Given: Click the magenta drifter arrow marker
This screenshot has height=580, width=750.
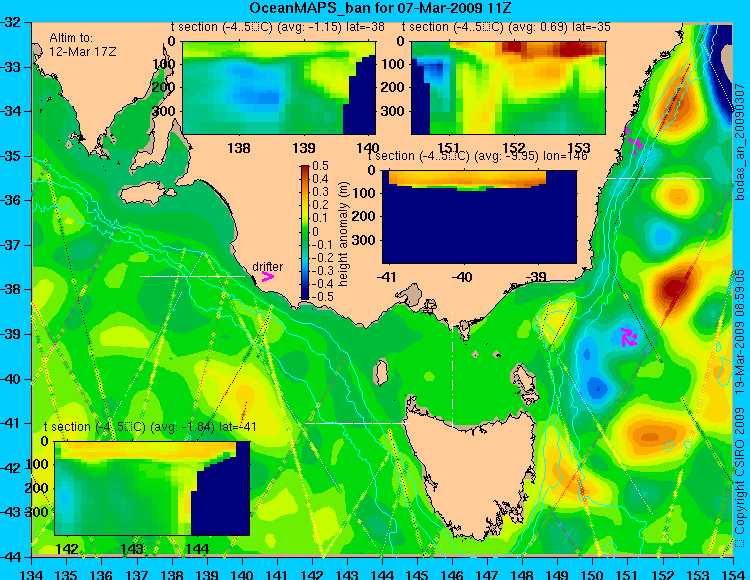Looking at the screenshot, I should click(267, 276).
